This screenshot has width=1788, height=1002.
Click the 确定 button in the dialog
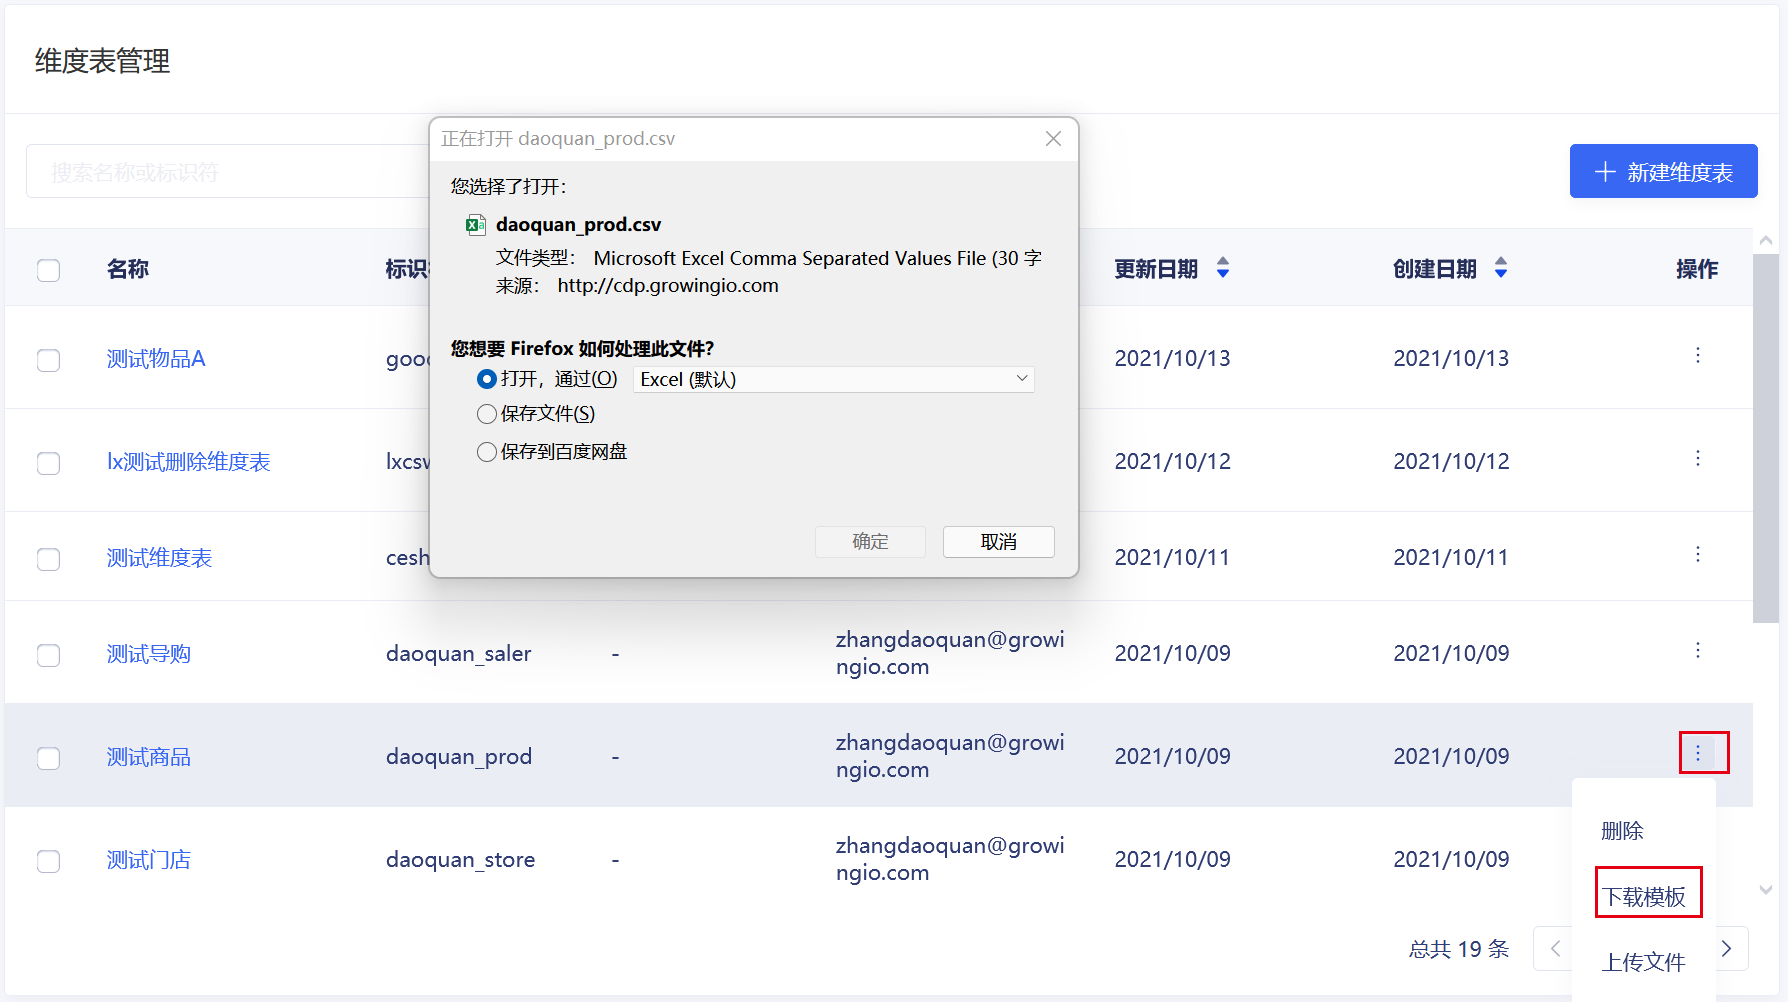(x=870, y=541)
